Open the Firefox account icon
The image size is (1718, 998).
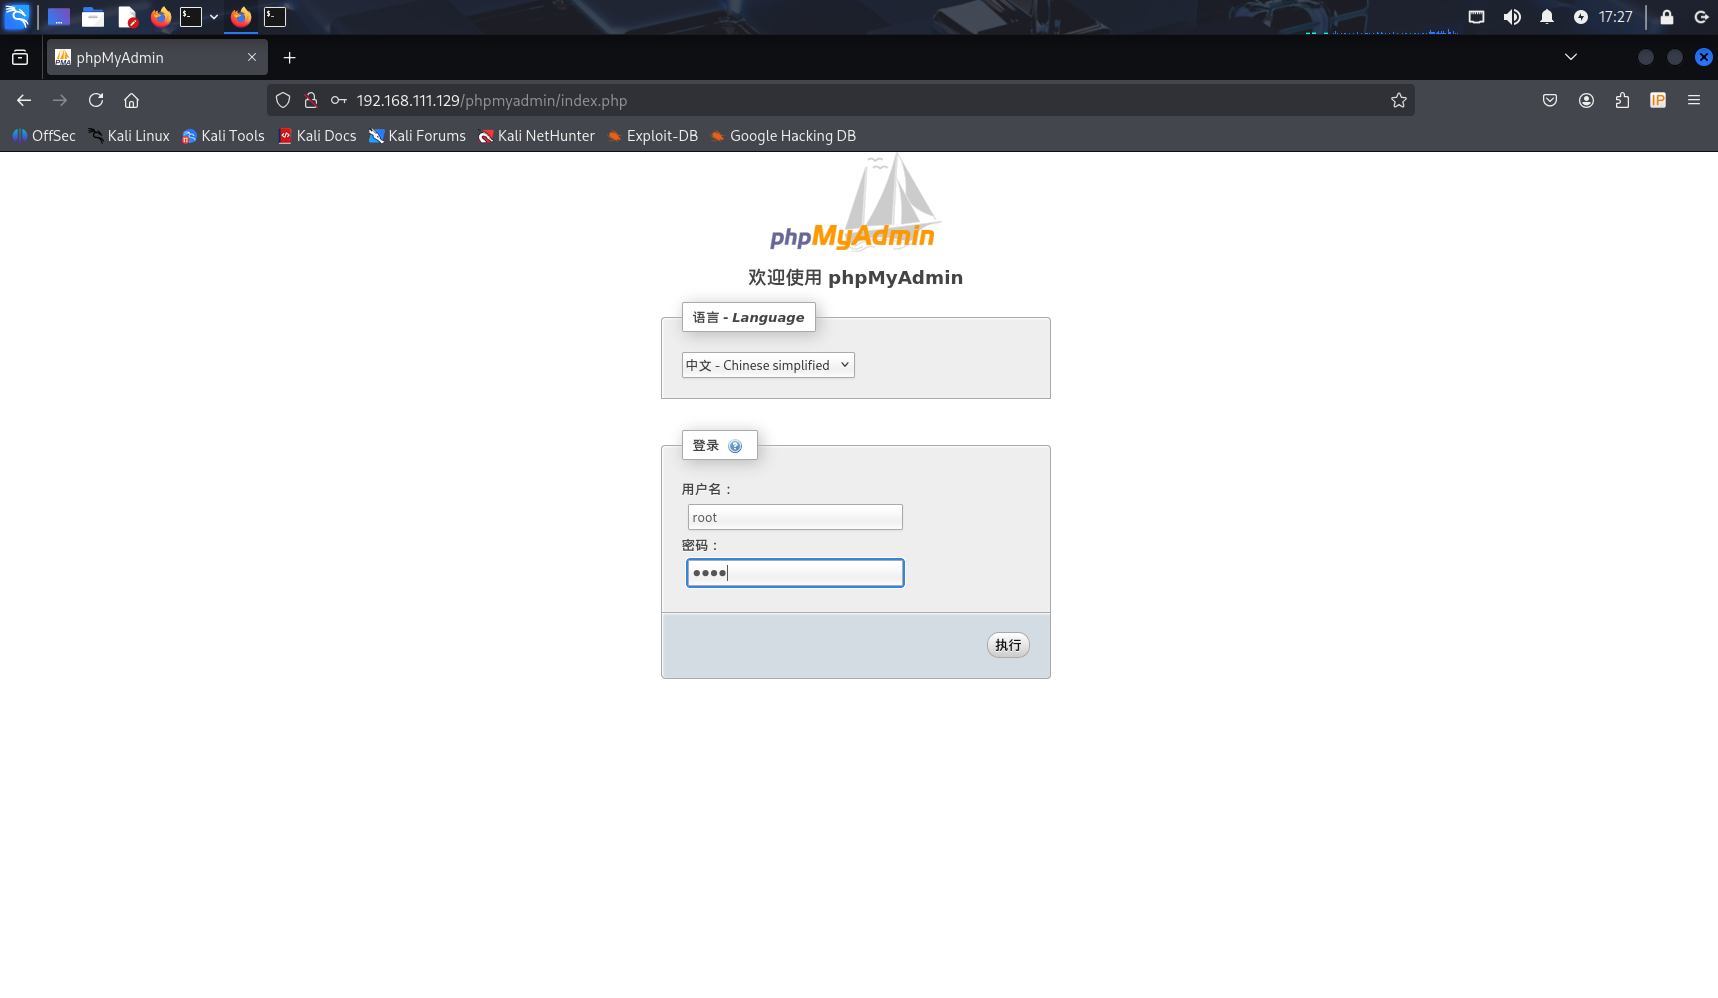coord(1586,100)
